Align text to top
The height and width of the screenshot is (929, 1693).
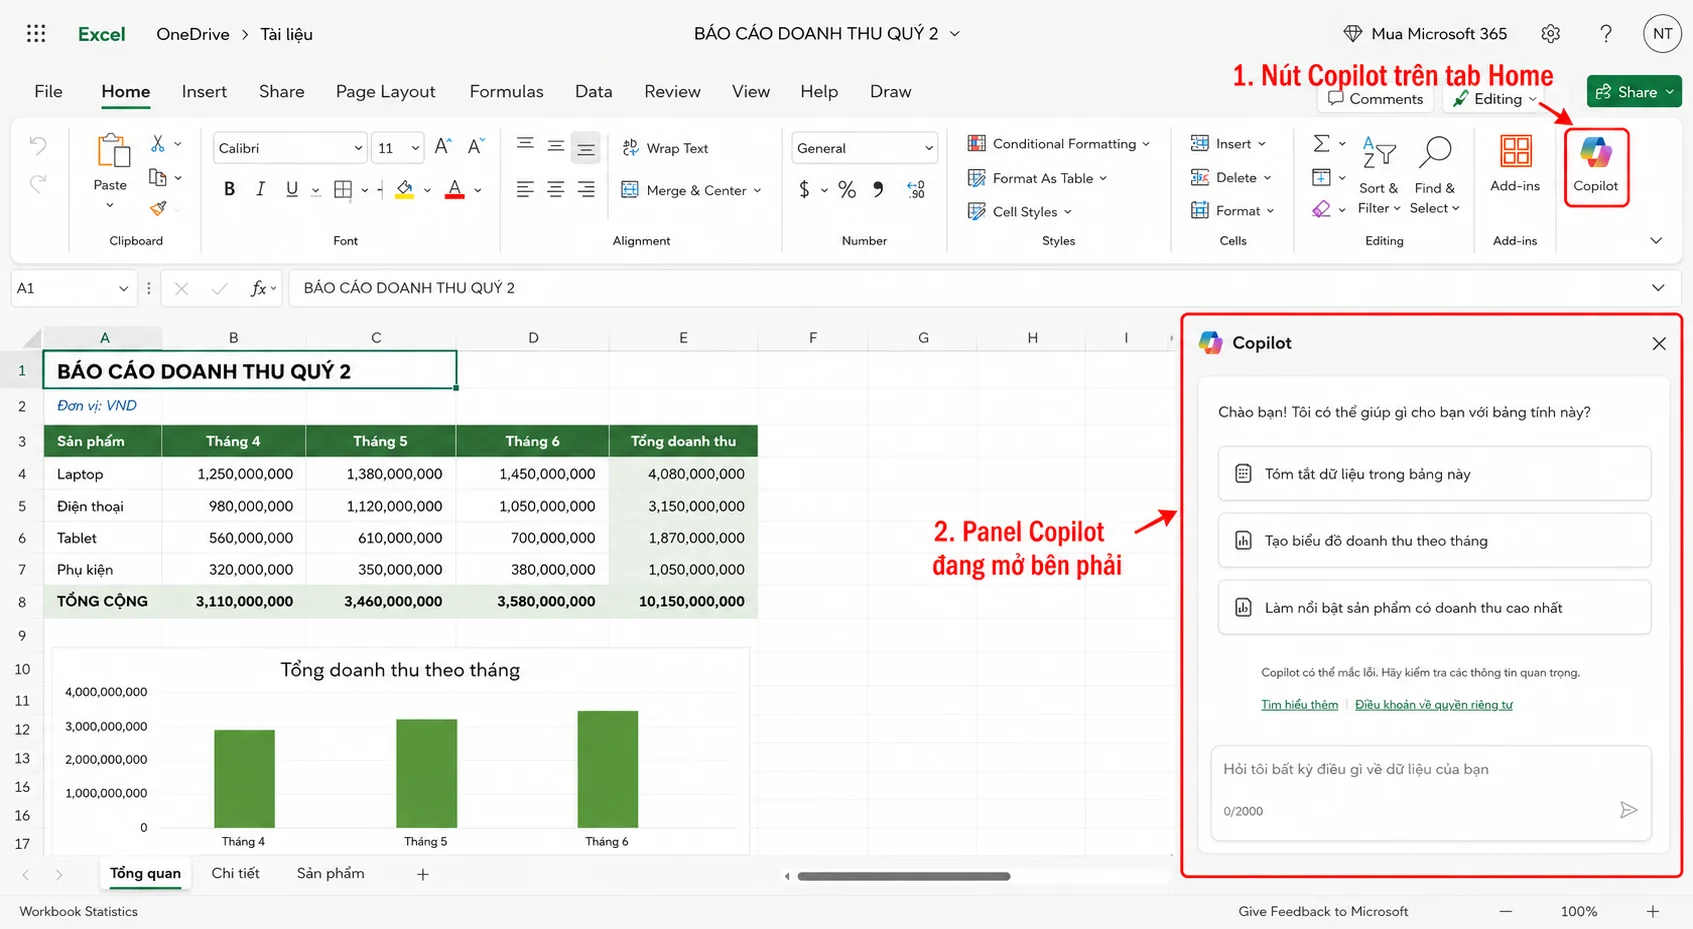pyautogui.click(x=525, y=146)
